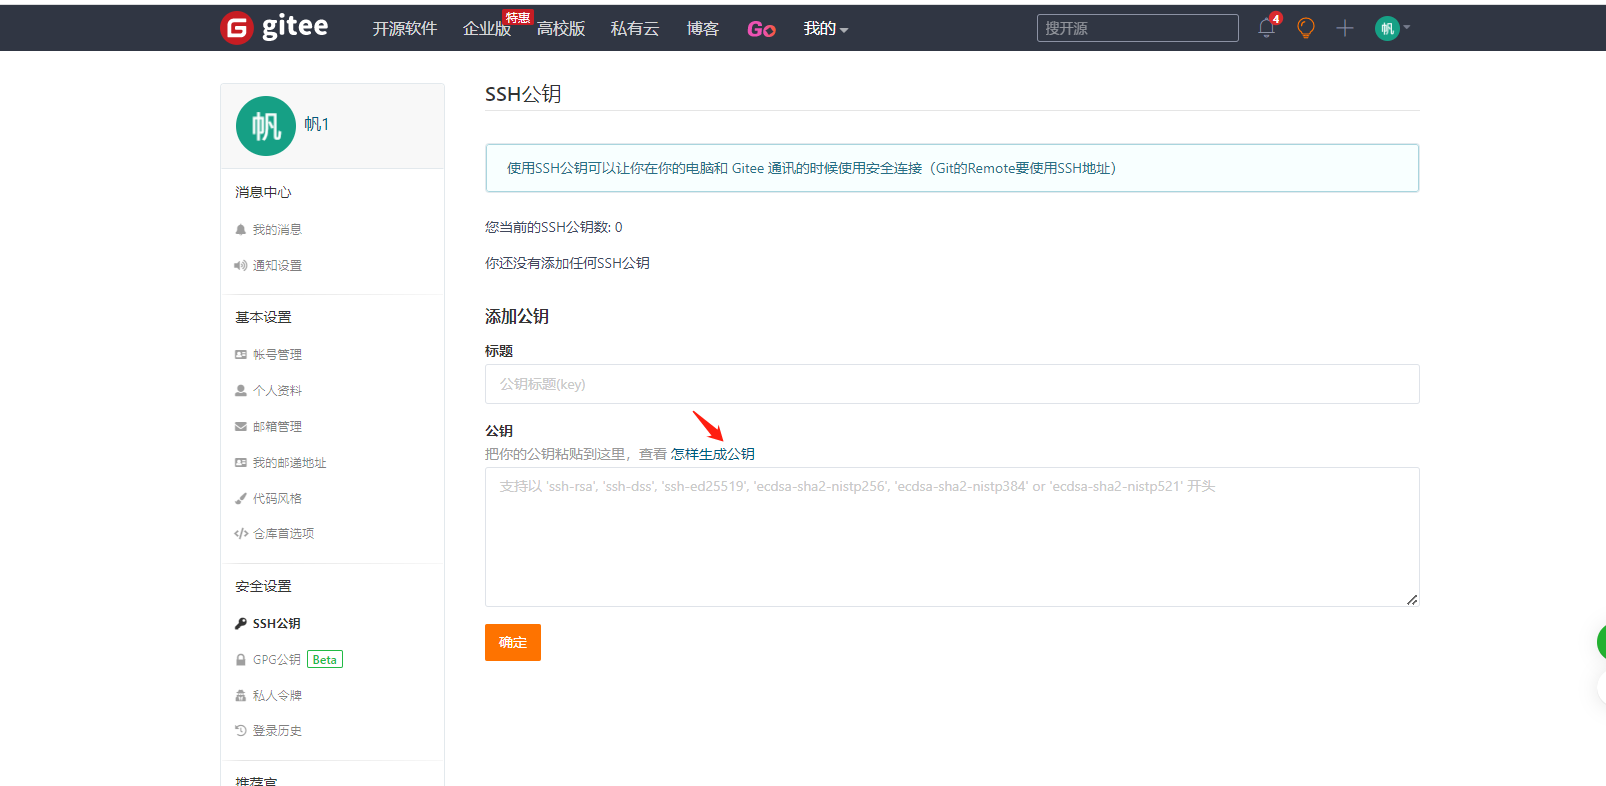Screen dimensions: 1606x786
Task: Open the 帆1 username link
Action: tap(317, 124)
